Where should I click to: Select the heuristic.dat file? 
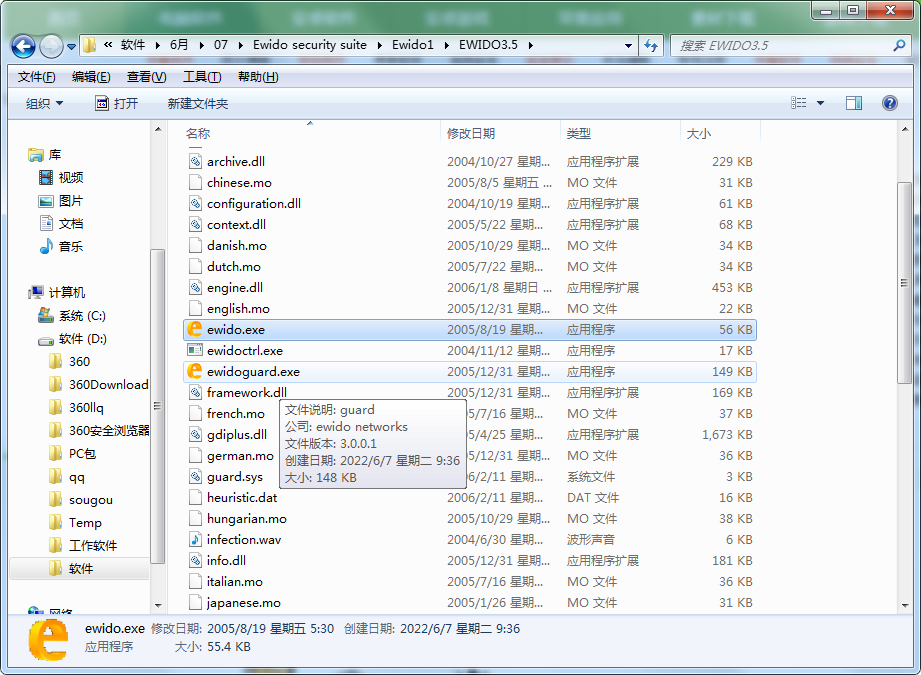[470, 498]
